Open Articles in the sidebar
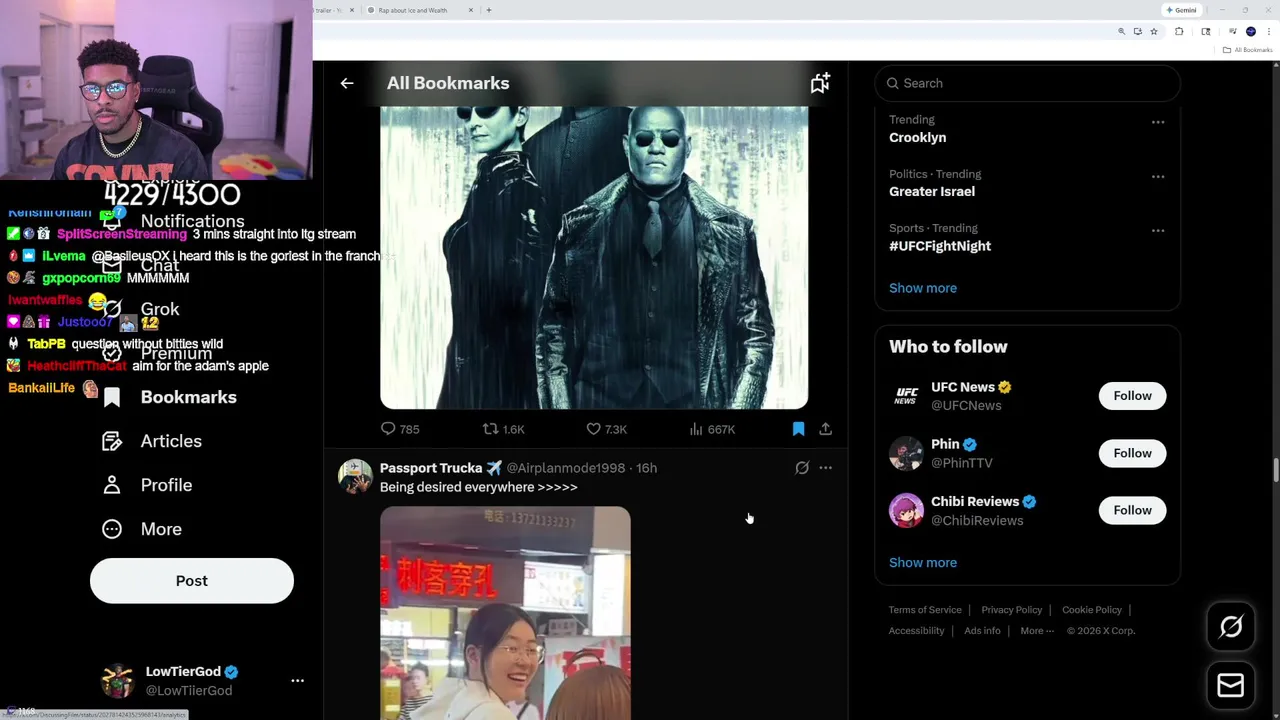Viewport: 1280px width, 720px height. pyautogui.click(x=152, y=441)
